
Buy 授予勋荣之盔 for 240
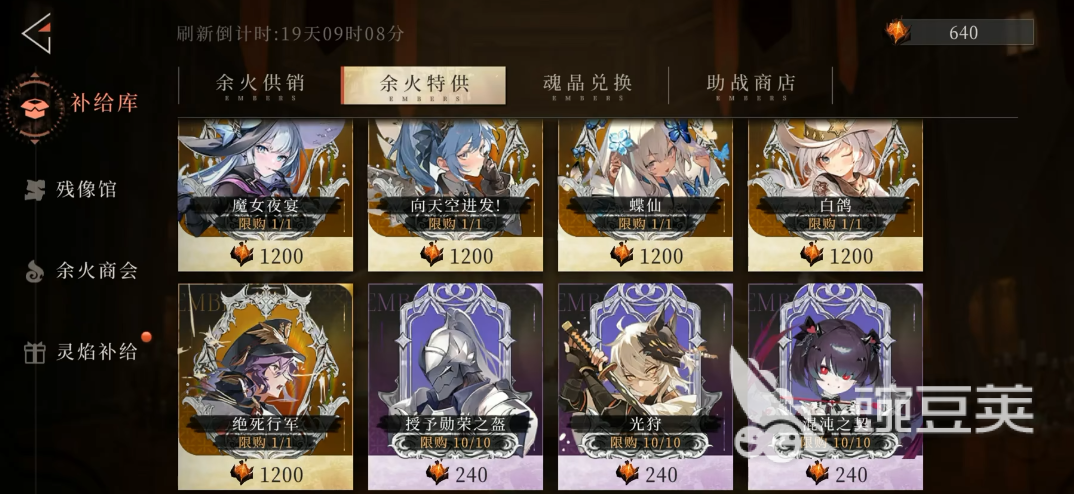click(455, 386)
